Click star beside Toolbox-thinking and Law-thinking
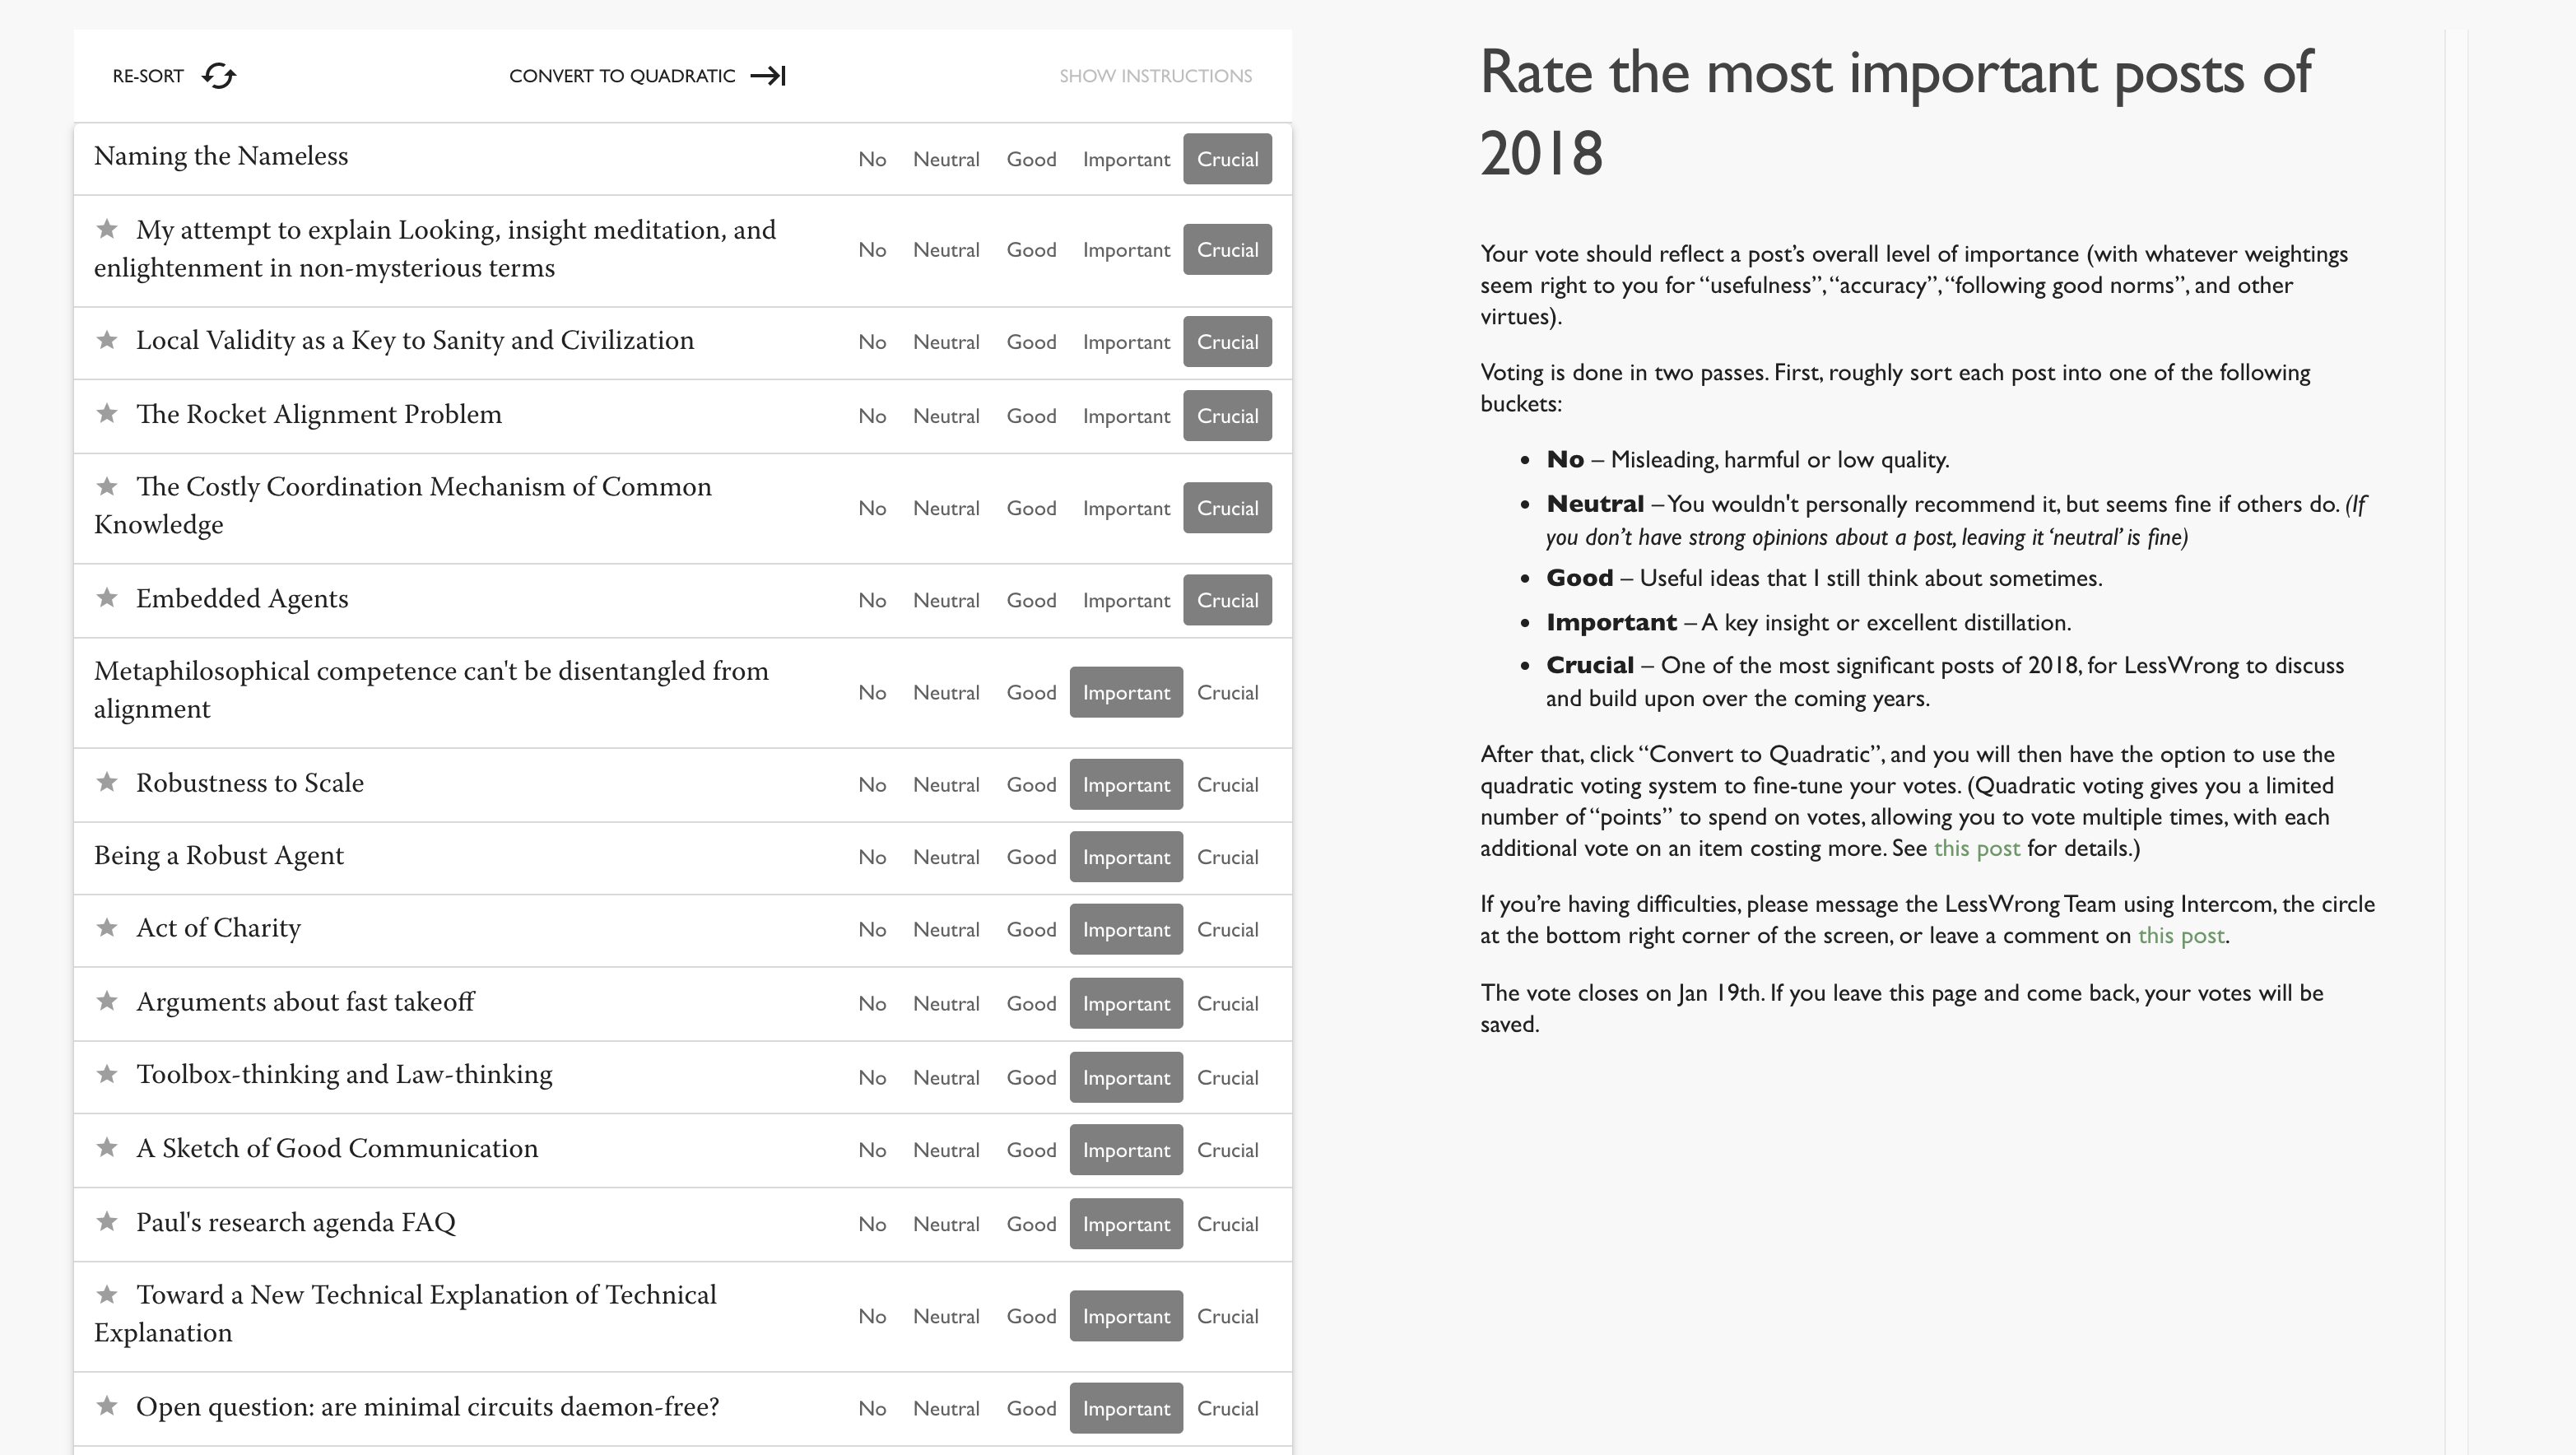2576x1455 pixels. [x=106, y=1074]
